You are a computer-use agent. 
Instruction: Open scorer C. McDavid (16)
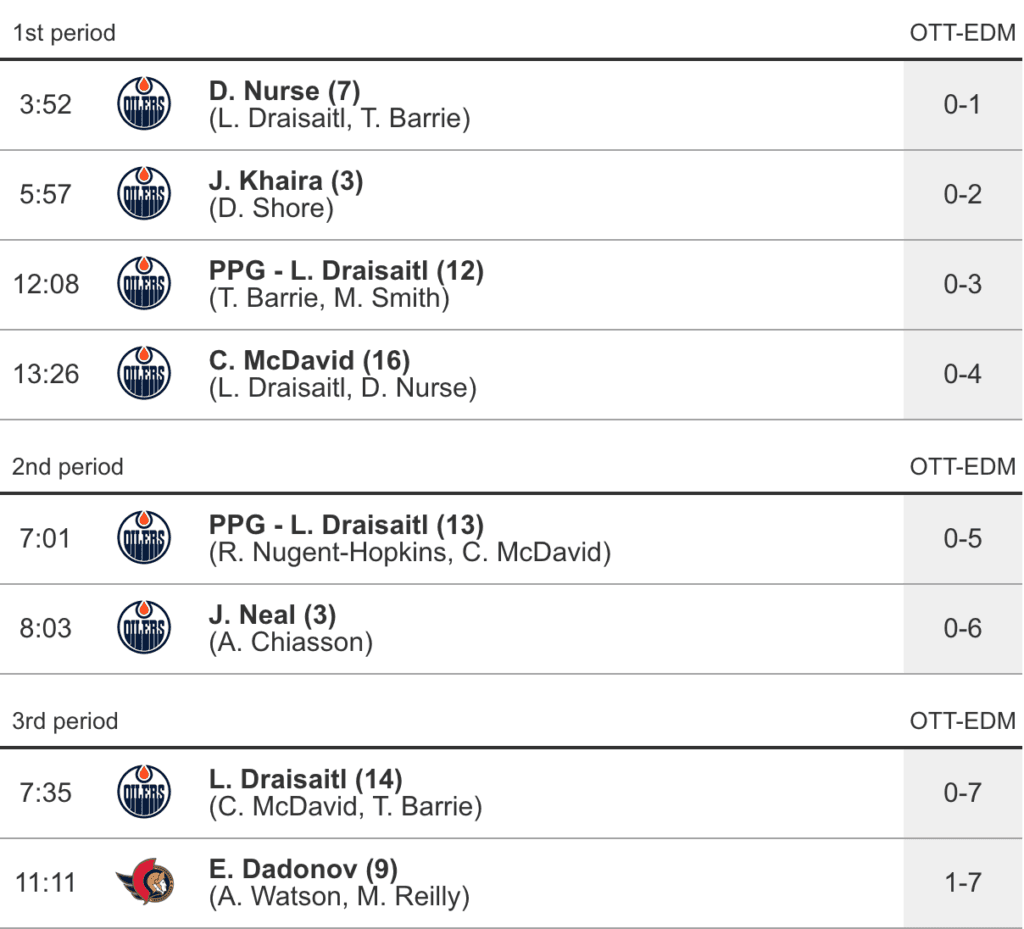tap(309, 361)
